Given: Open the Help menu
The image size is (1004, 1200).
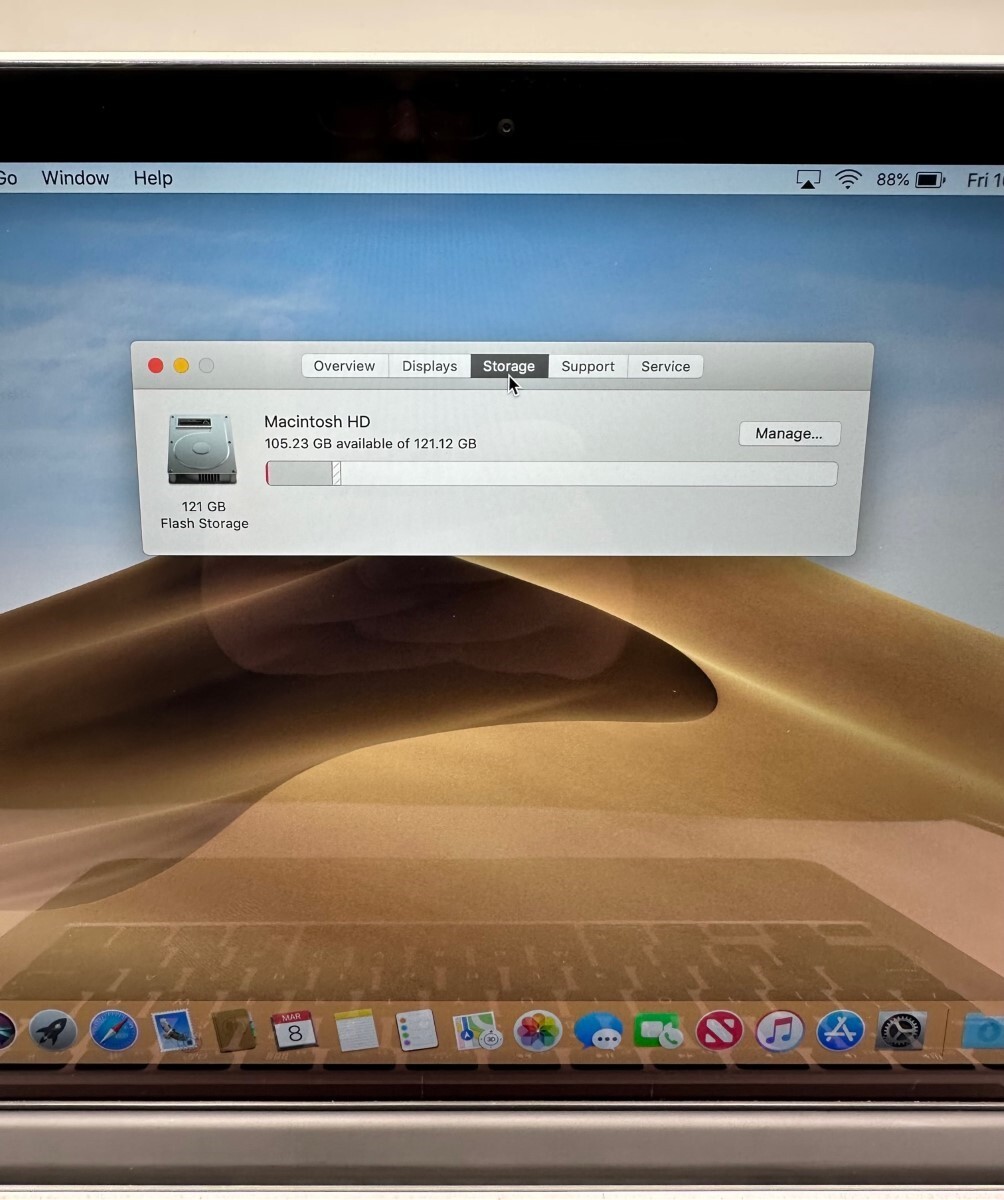Looking at the screenshot, I should (x=153, y=178).
